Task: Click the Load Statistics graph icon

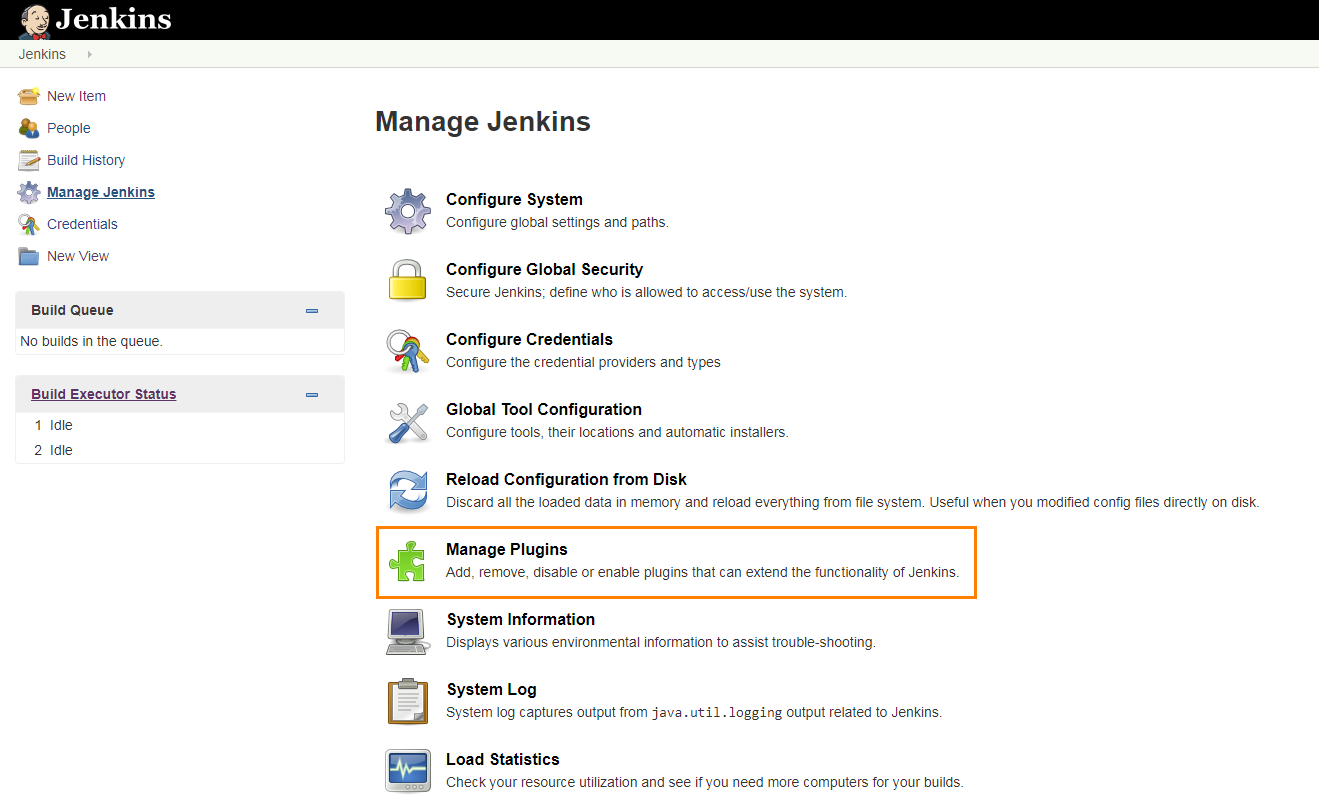Action: (407, 770)
